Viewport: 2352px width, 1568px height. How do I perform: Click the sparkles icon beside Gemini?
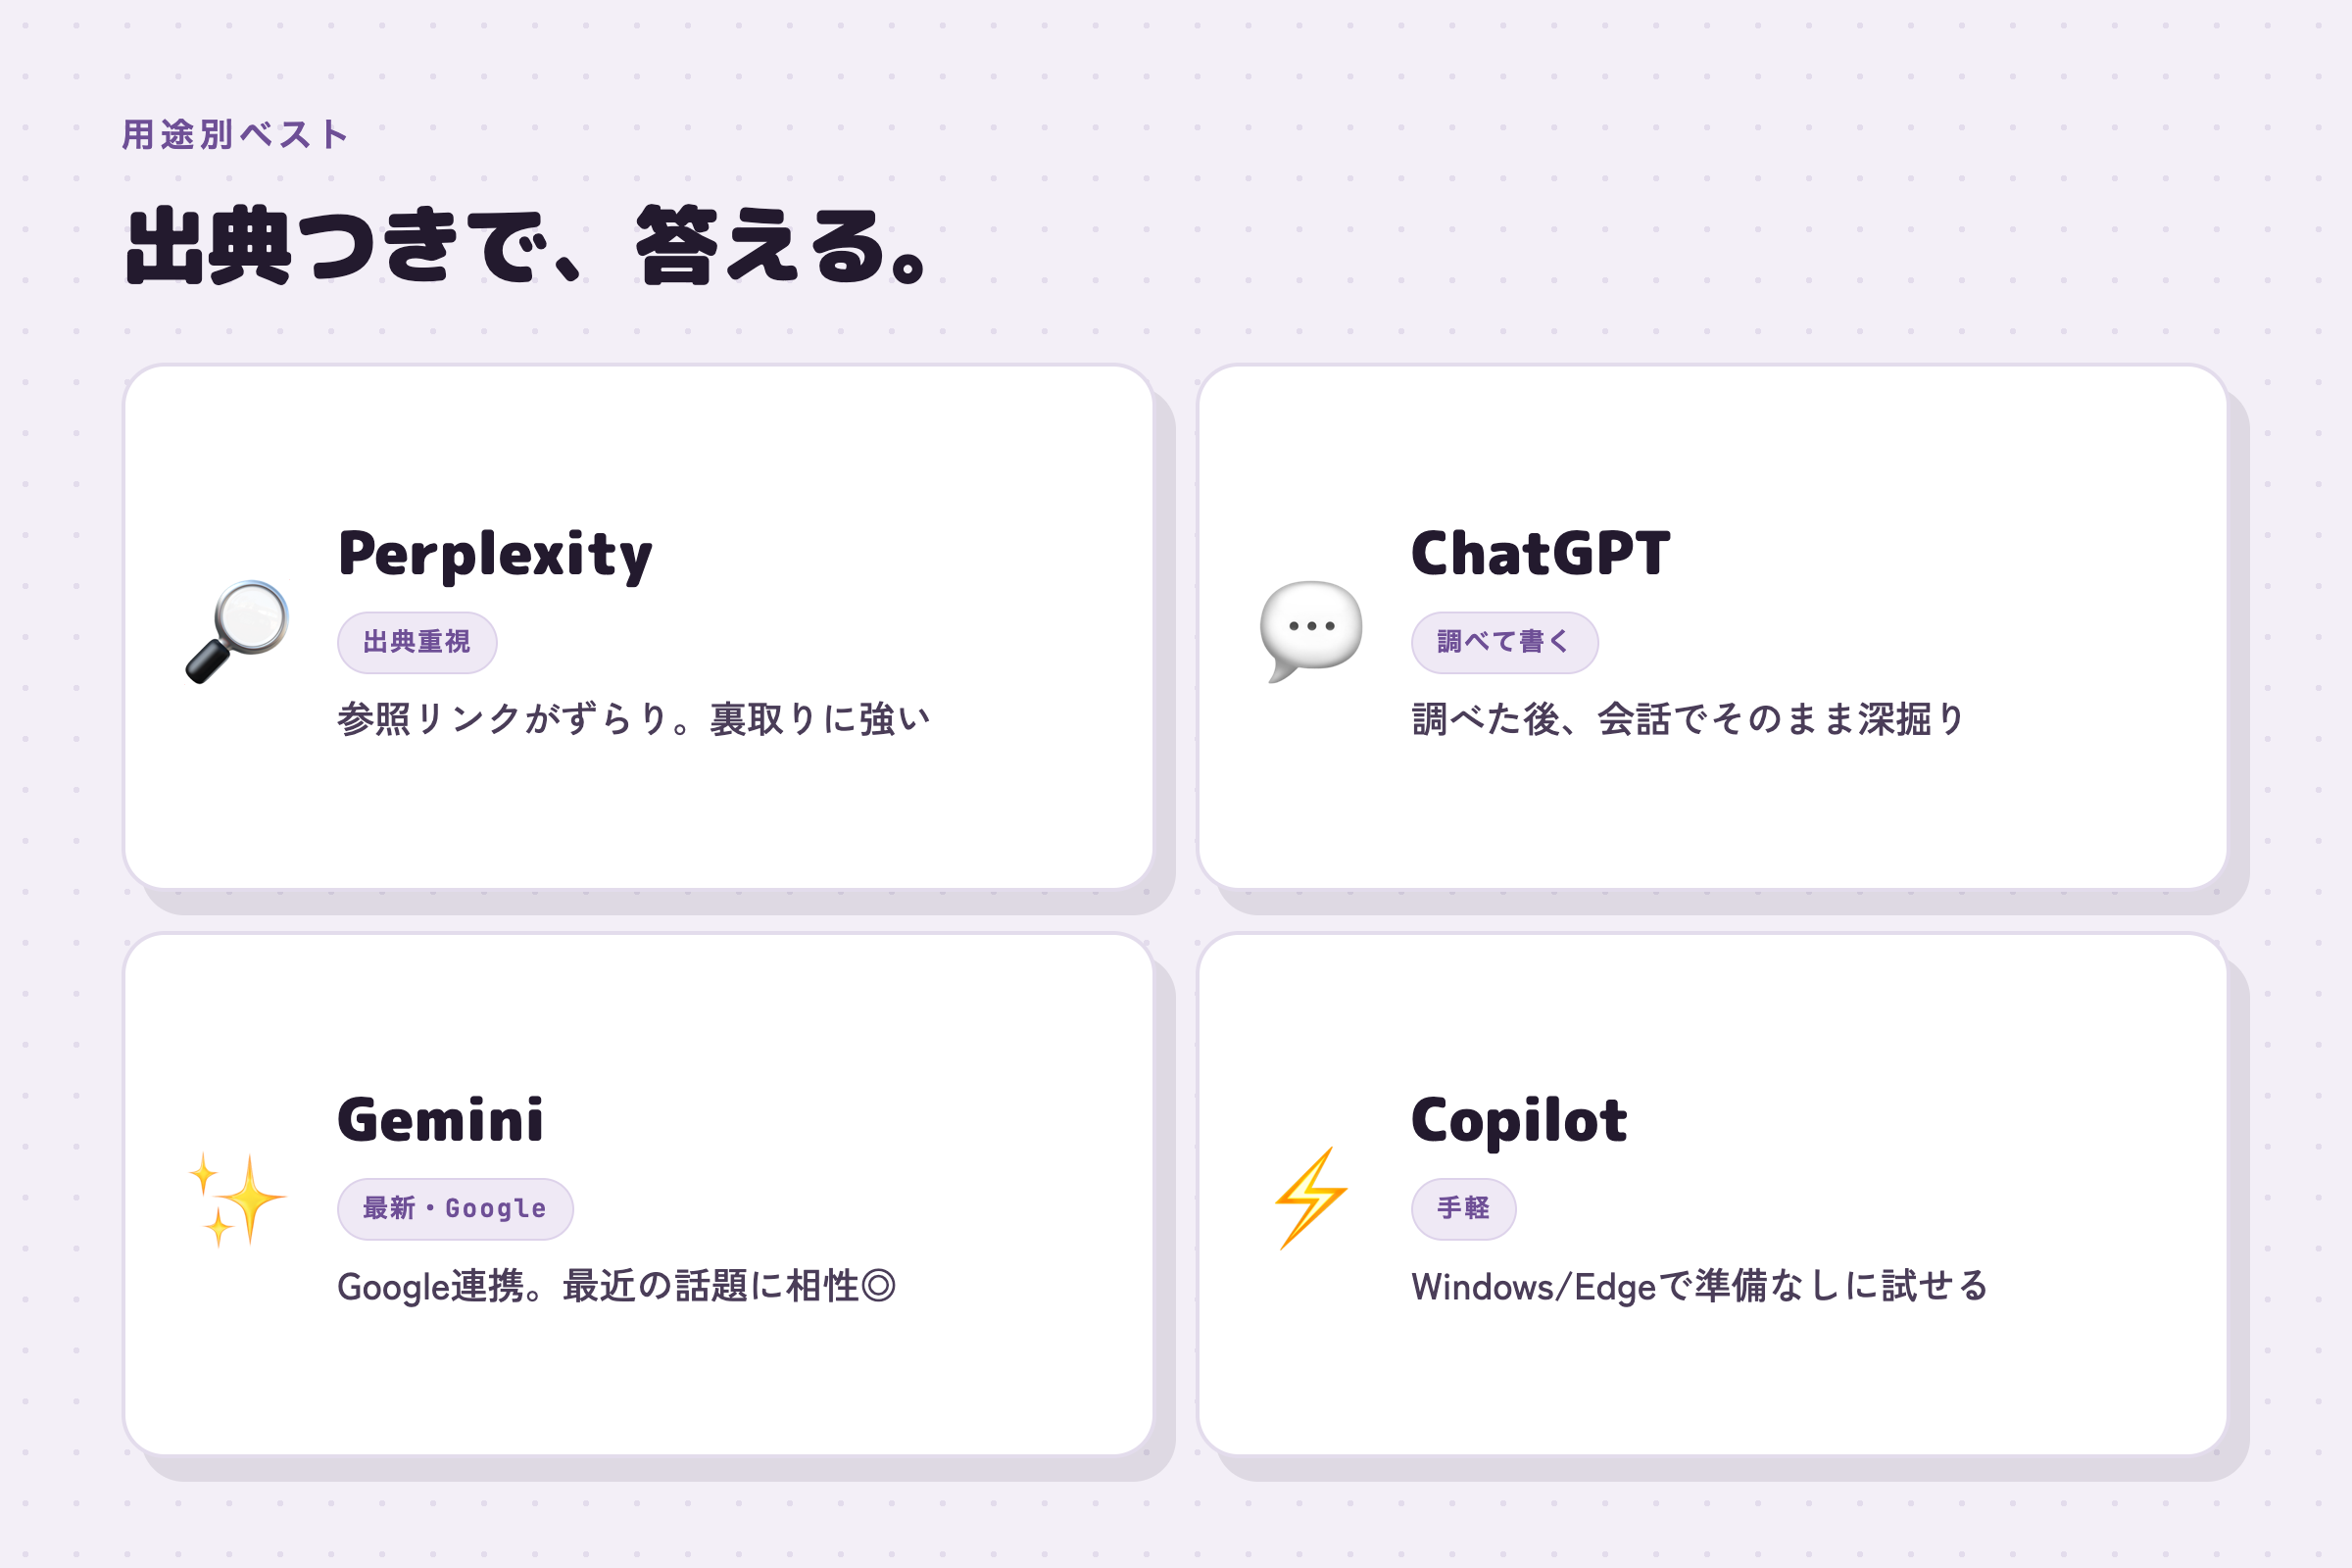pos(237,1198)
